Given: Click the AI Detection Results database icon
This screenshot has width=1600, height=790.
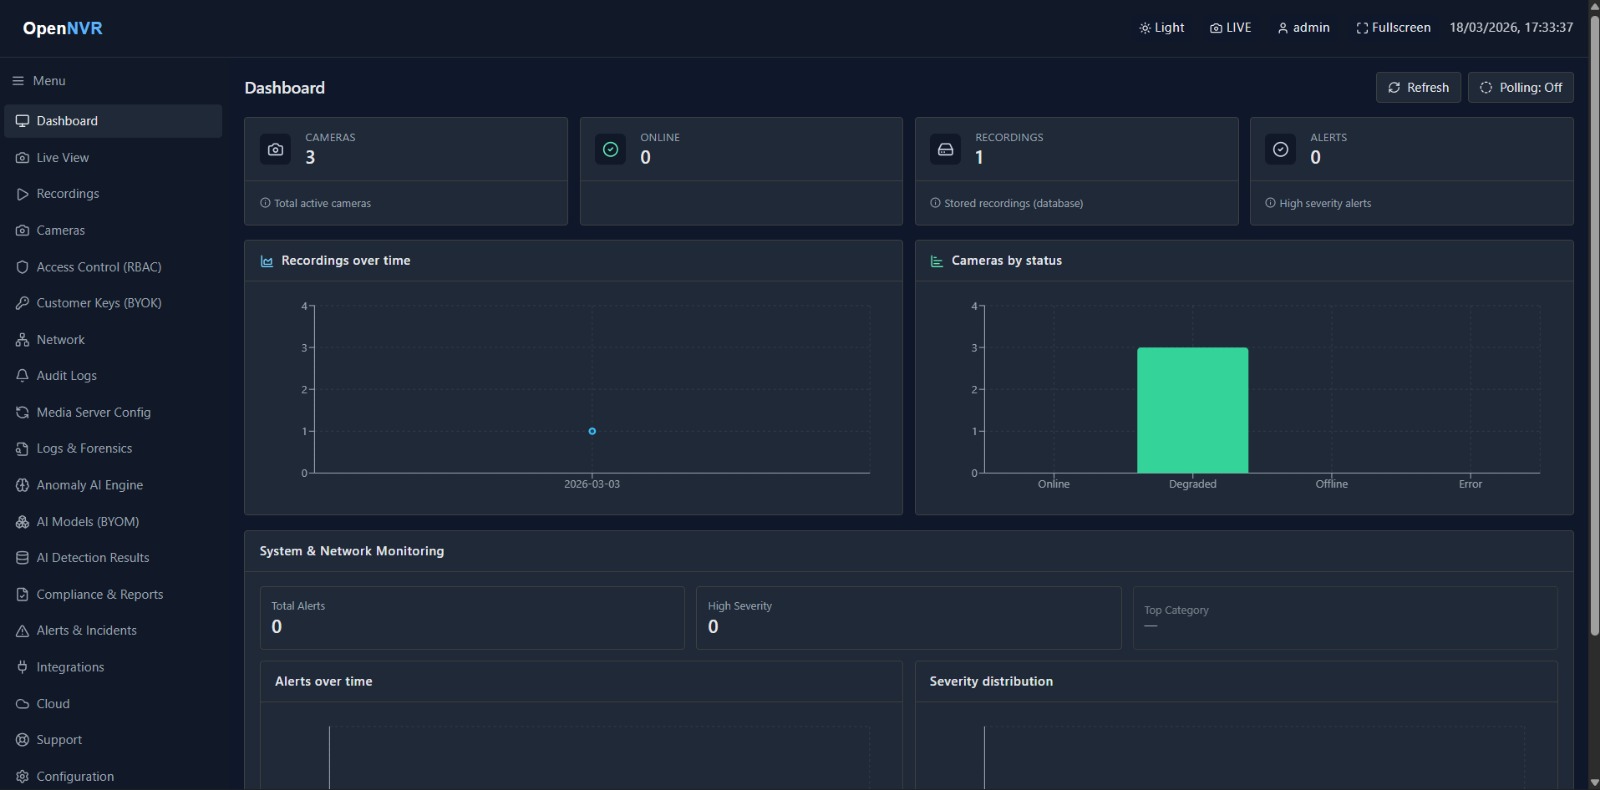Looking at the screenshot, I should tap(22, 558).
